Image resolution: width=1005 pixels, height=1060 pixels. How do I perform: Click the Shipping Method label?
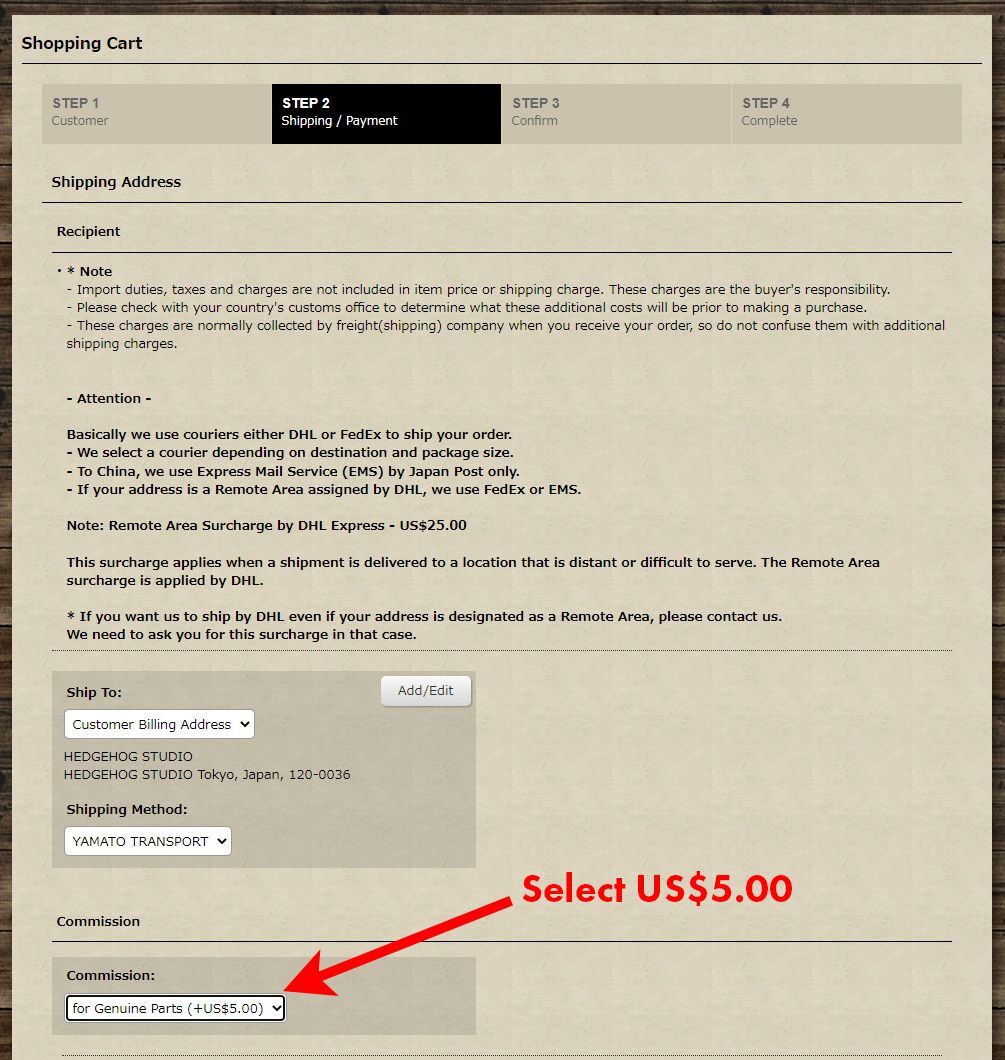pos(126,809)
